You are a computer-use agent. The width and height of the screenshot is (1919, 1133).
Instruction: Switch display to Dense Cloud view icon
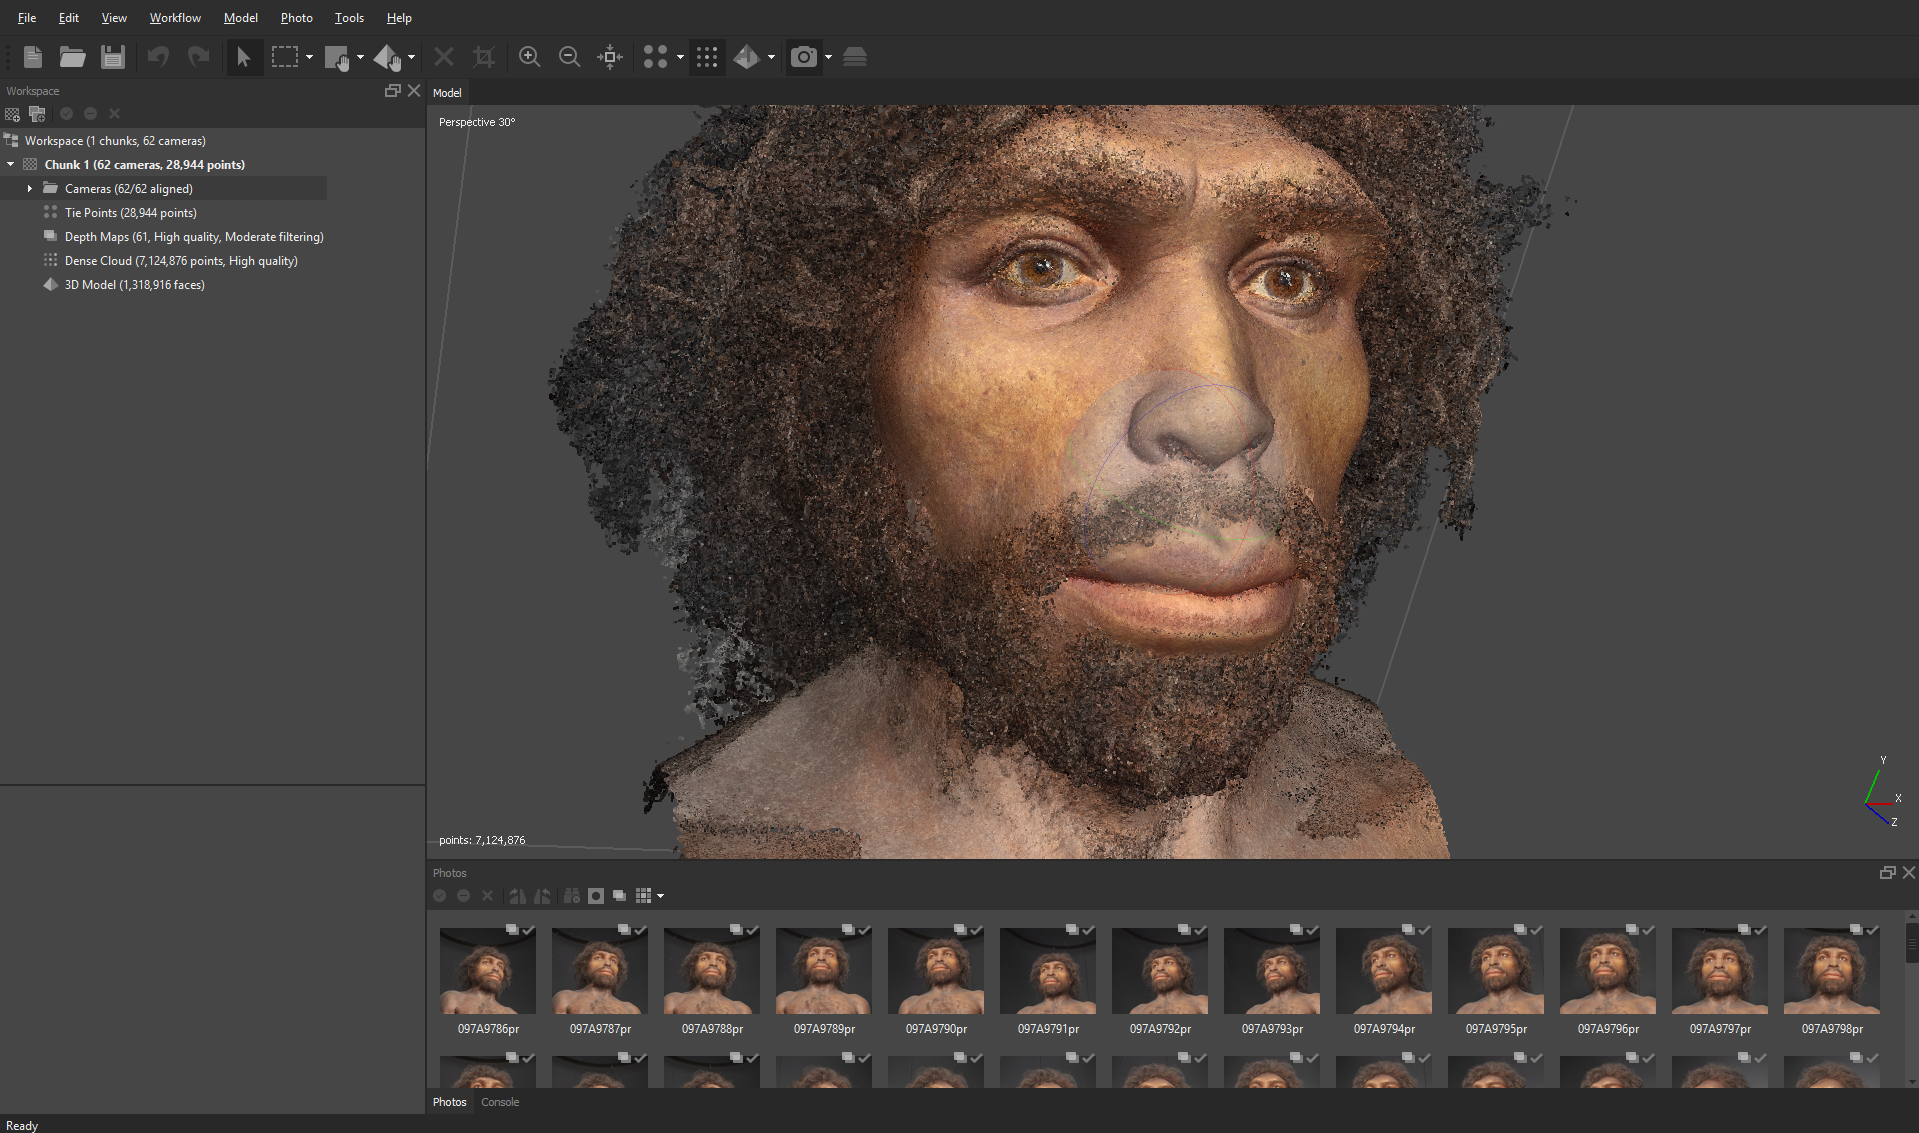[x=707, y=57]
